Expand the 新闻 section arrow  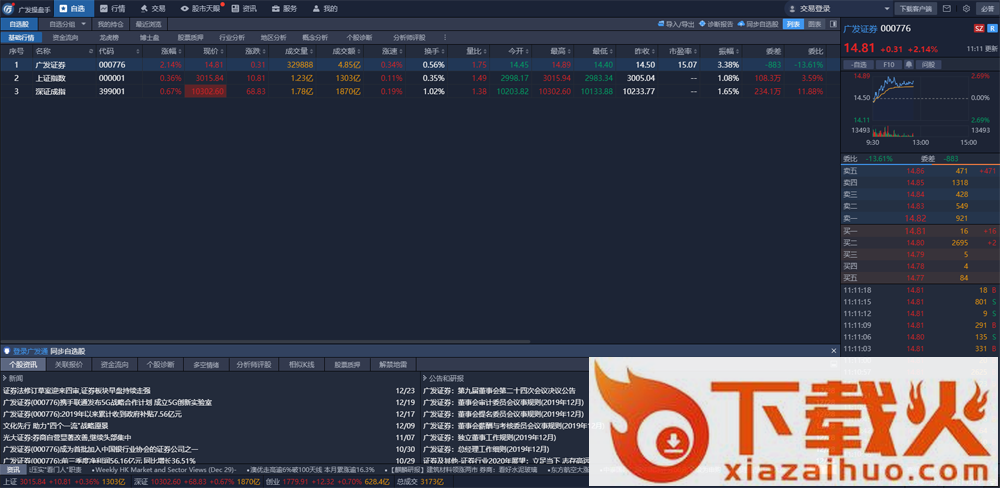coord(5,378)
